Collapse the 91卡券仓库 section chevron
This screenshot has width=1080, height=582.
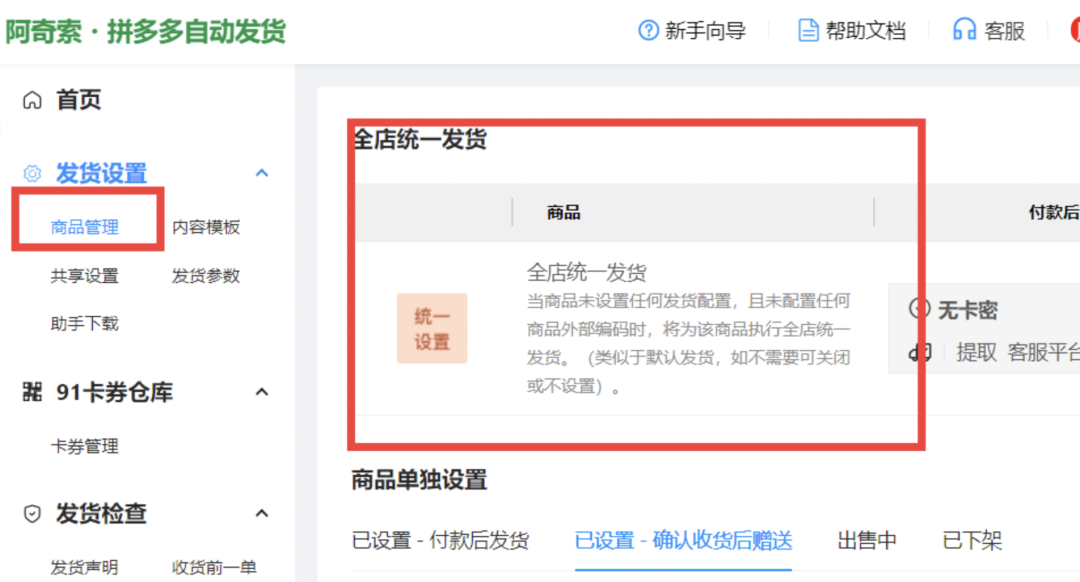[262, 392]
